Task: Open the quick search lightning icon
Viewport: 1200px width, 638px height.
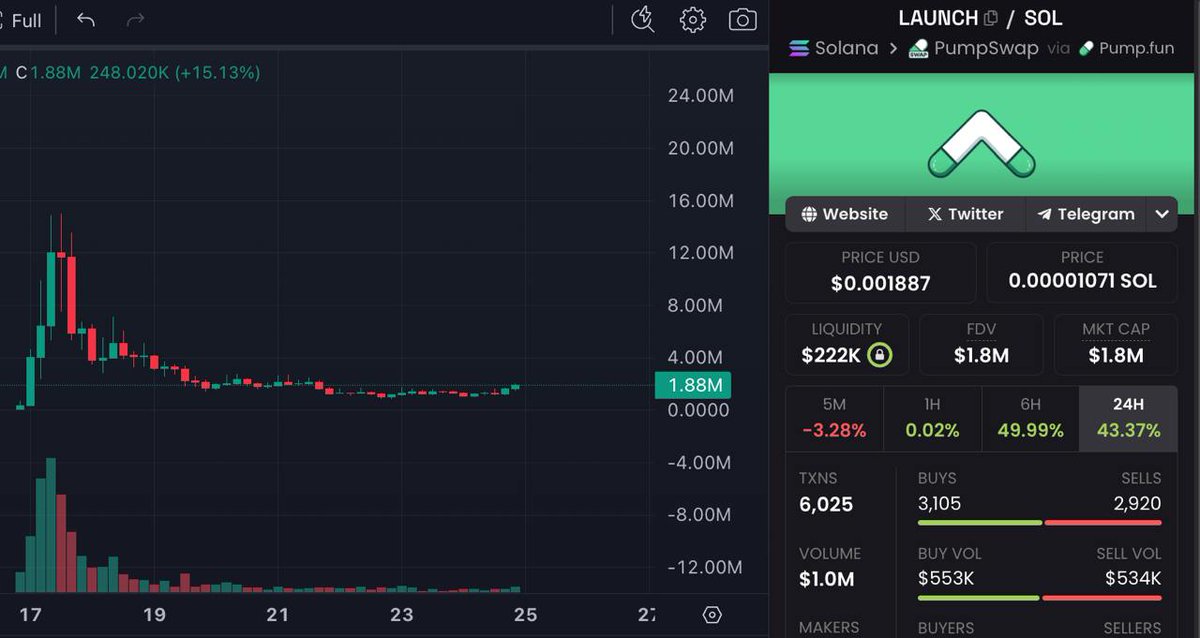Action: tap(643, 19)
